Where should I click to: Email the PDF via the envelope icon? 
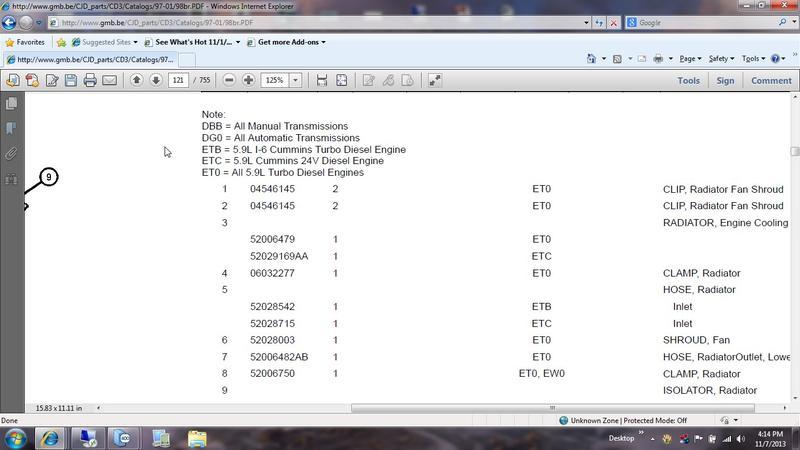coord(110,80)
